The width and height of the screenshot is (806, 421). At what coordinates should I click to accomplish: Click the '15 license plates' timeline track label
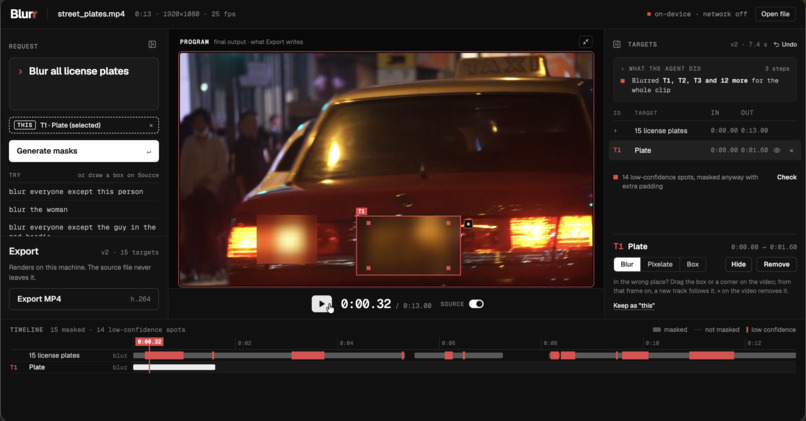pos(54,355)
